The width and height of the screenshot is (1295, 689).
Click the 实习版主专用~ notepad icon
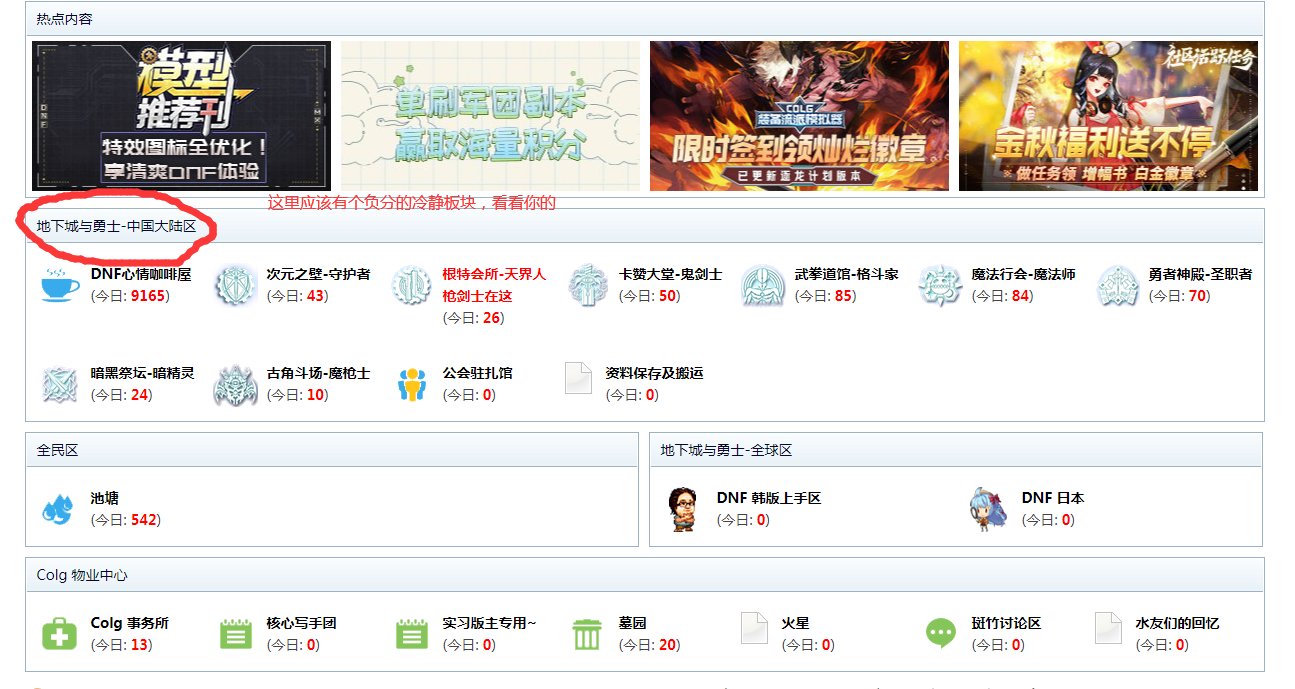tap(412, 634)
